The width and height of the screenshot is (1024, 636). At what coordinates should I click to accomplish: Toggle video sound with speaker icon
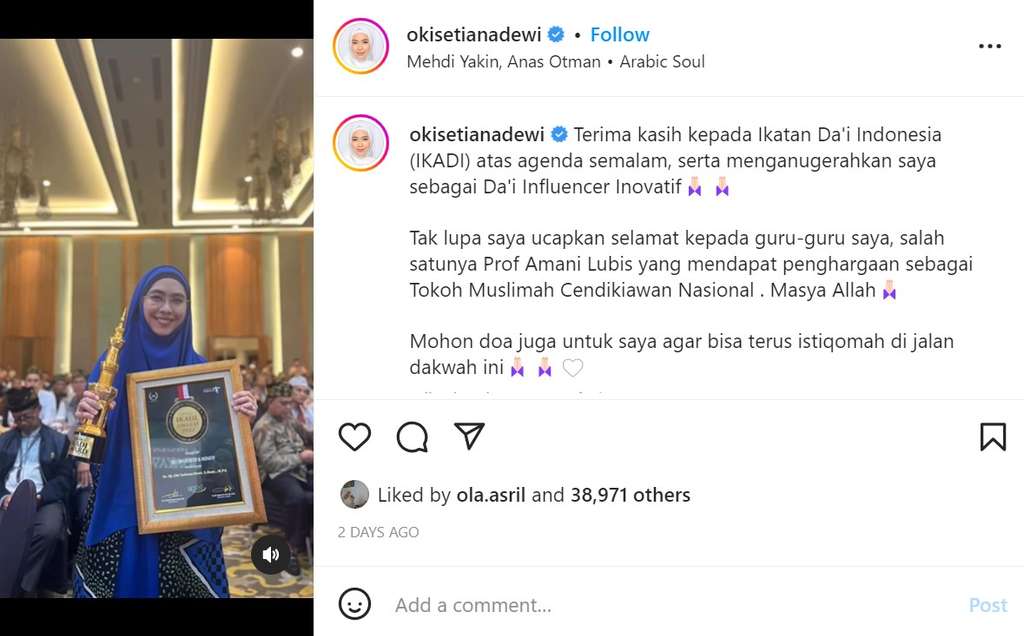coord(270,554)
